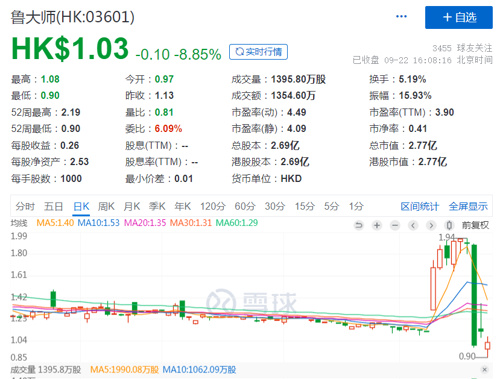Click the volume MA10:1062.09万股 label

(199, 370)
